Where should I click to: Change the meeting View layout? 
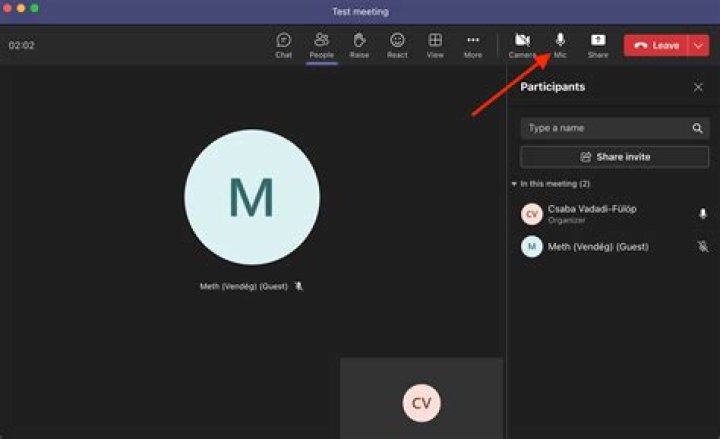[x=435, y=45]
